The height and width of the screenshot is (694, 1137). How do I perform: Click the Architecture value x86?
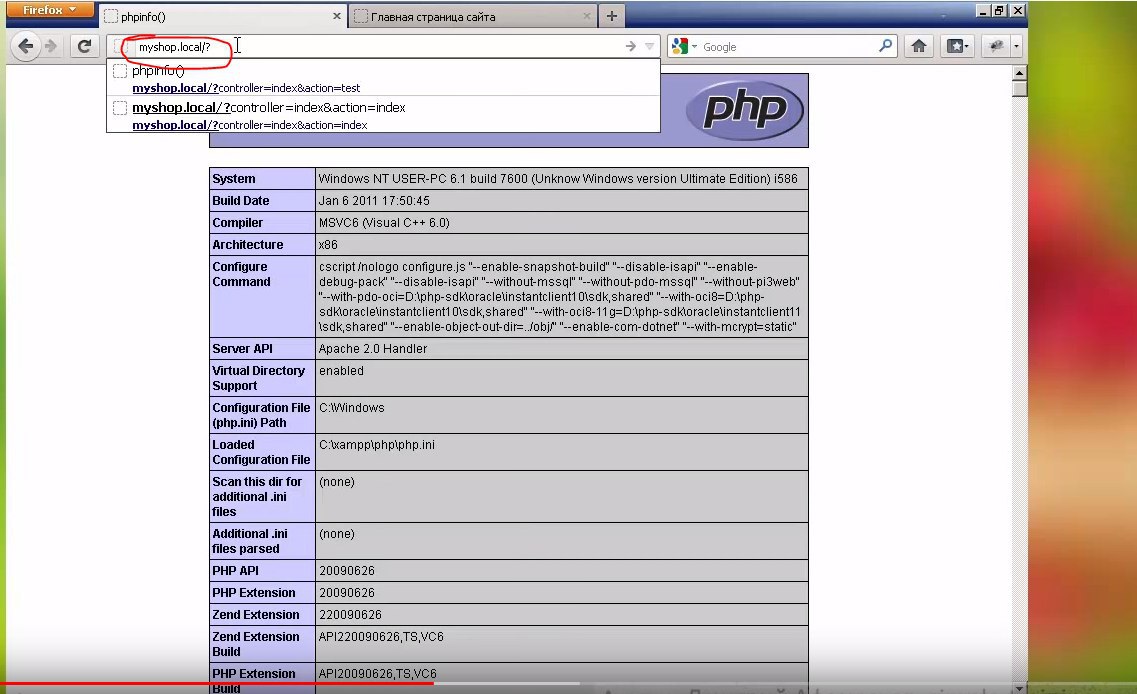[x=328, y=245]
